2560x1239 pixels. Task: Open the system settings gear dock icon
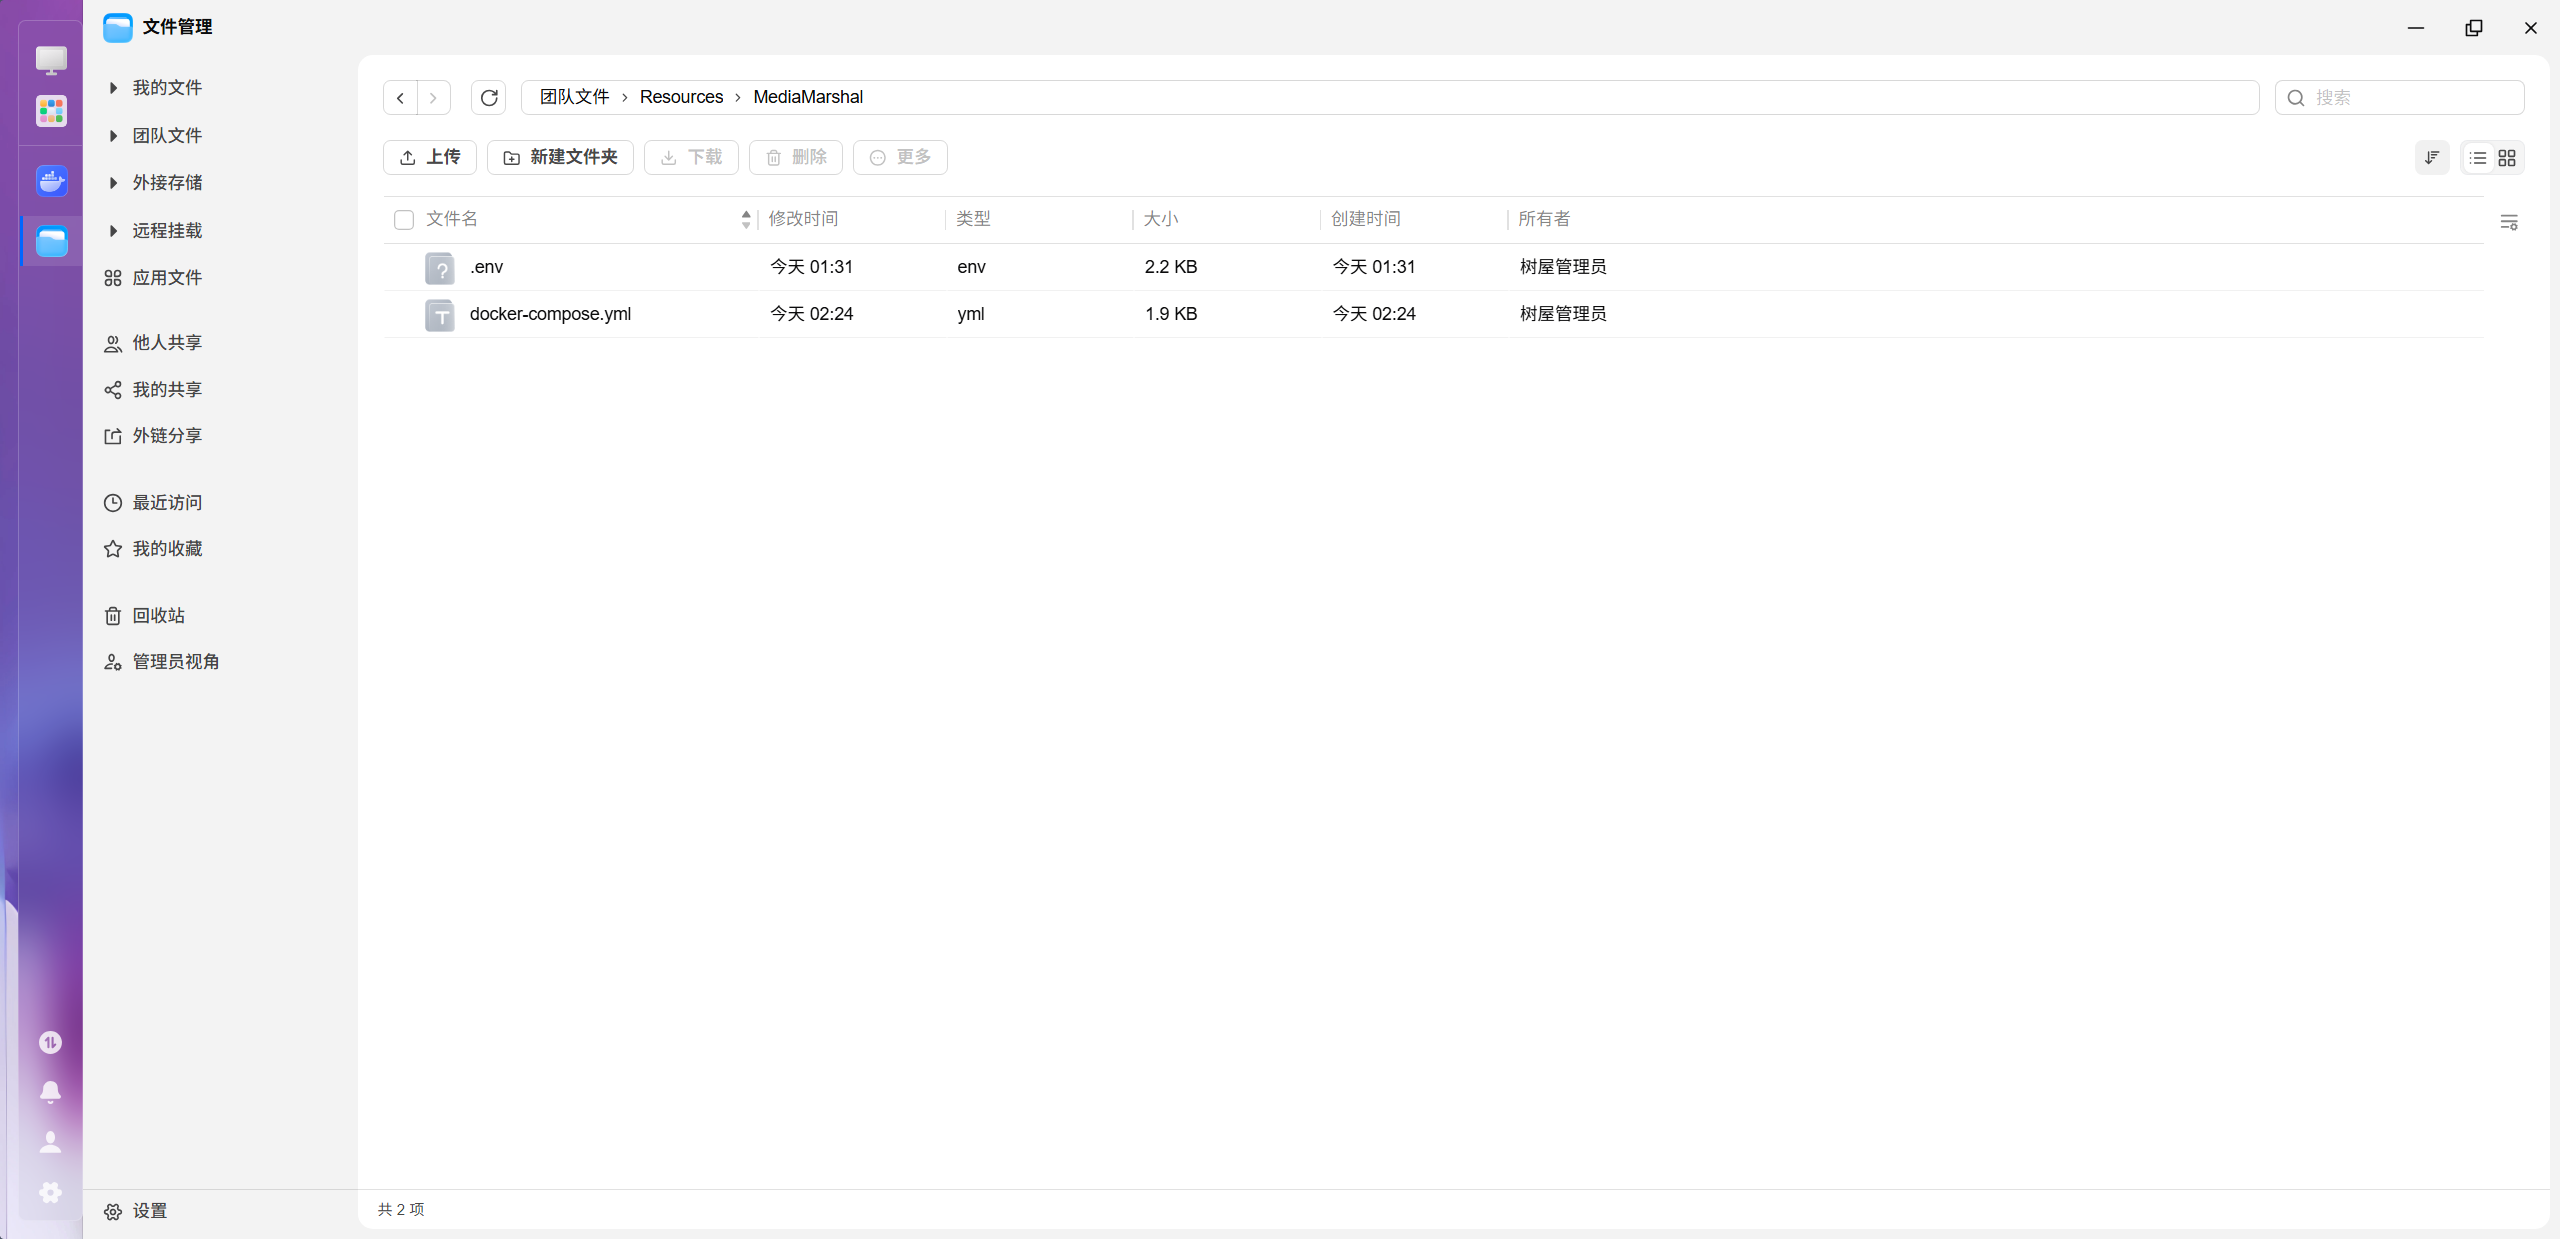coord(50,1192)
